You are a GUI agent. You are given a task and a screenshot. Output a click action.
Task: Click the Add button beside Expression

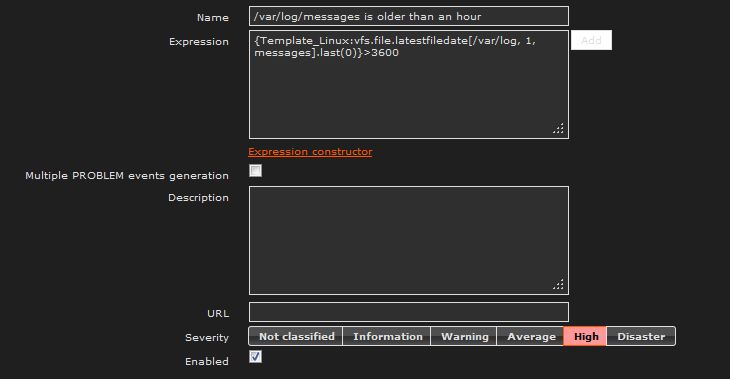pyautogui.click(x=591, y=40)
